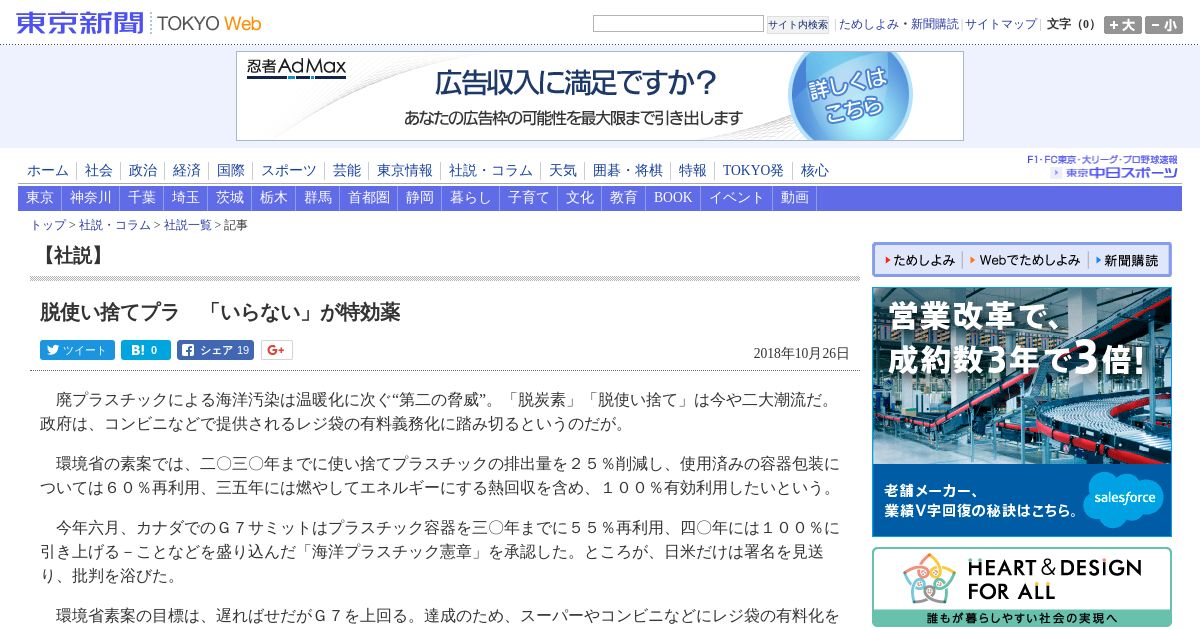The width and height of the screenshot is (1200, 630).
Task: Open the ためしよみ・新聞購読 link
Action: pyautogui.click(x=898, y=24)
